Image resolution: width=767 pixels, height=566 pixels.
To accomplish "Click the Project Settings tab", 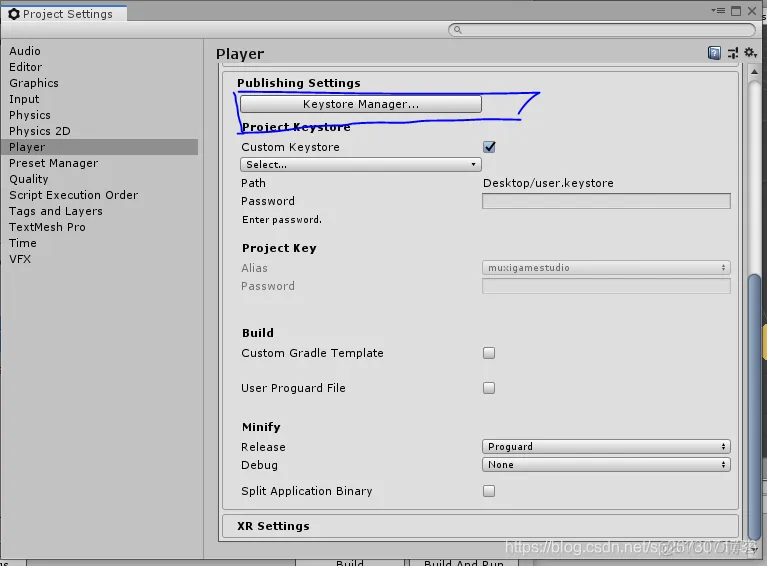I will (x=64, y=14).
